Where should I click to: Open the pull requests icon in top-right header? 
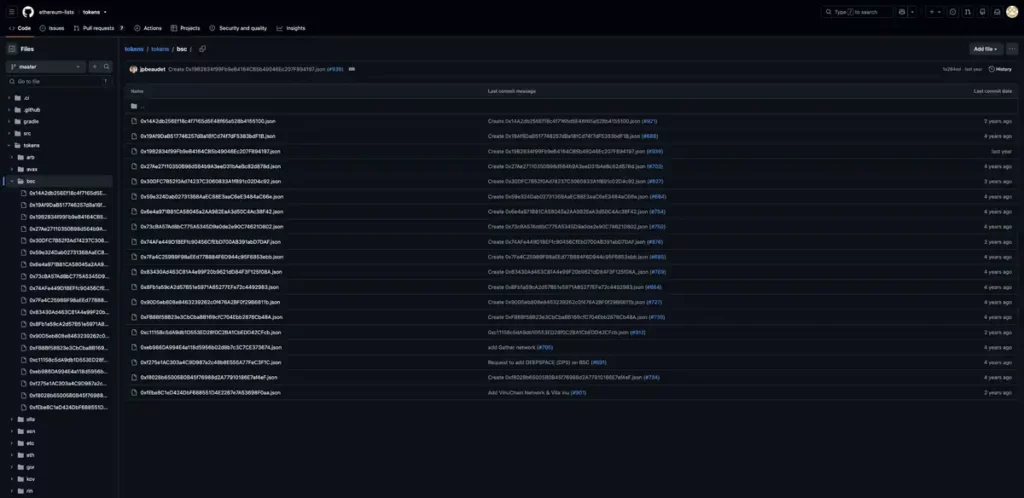coord(967,12)
